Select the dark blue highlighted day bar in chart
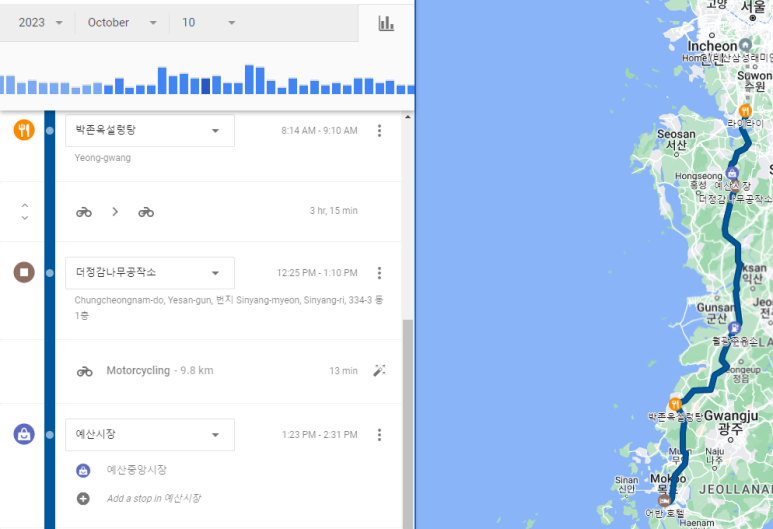The width and height of the screenshot is (773, 529). (206, 86)
